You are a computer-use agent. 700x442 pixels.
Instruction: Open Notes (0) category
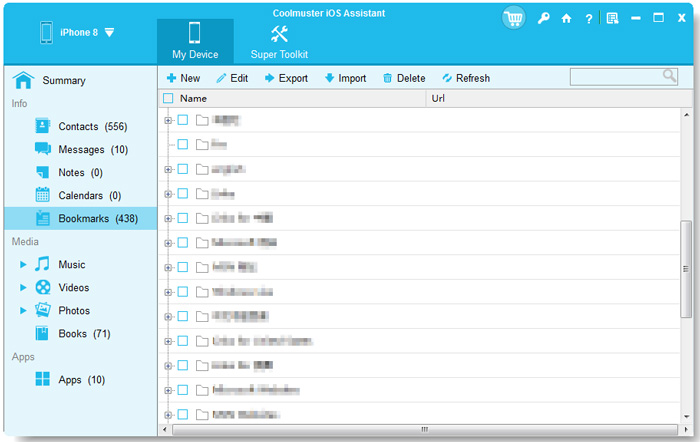pos(80,173)
